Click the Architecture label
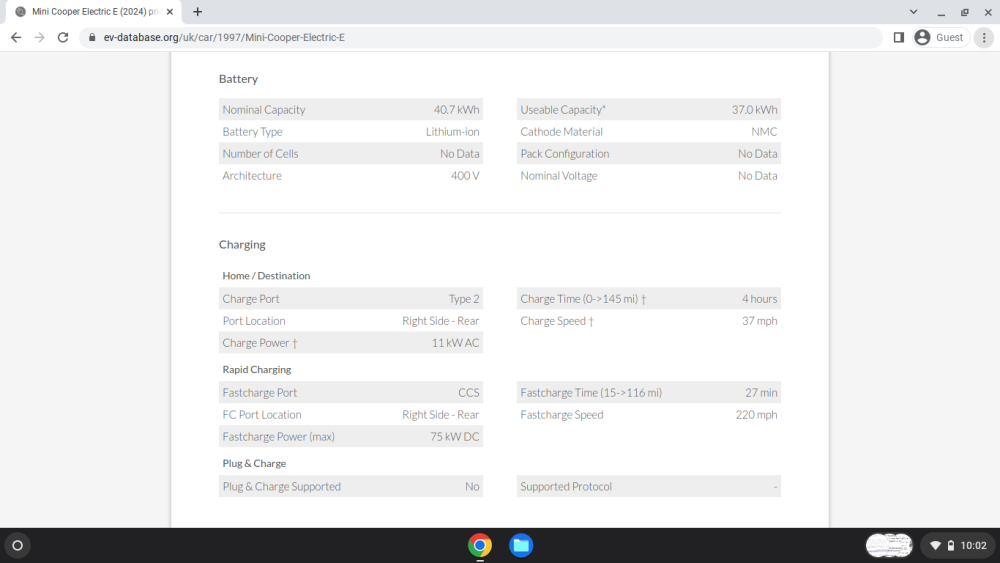 pyautogui.click(x=252, y=176)
